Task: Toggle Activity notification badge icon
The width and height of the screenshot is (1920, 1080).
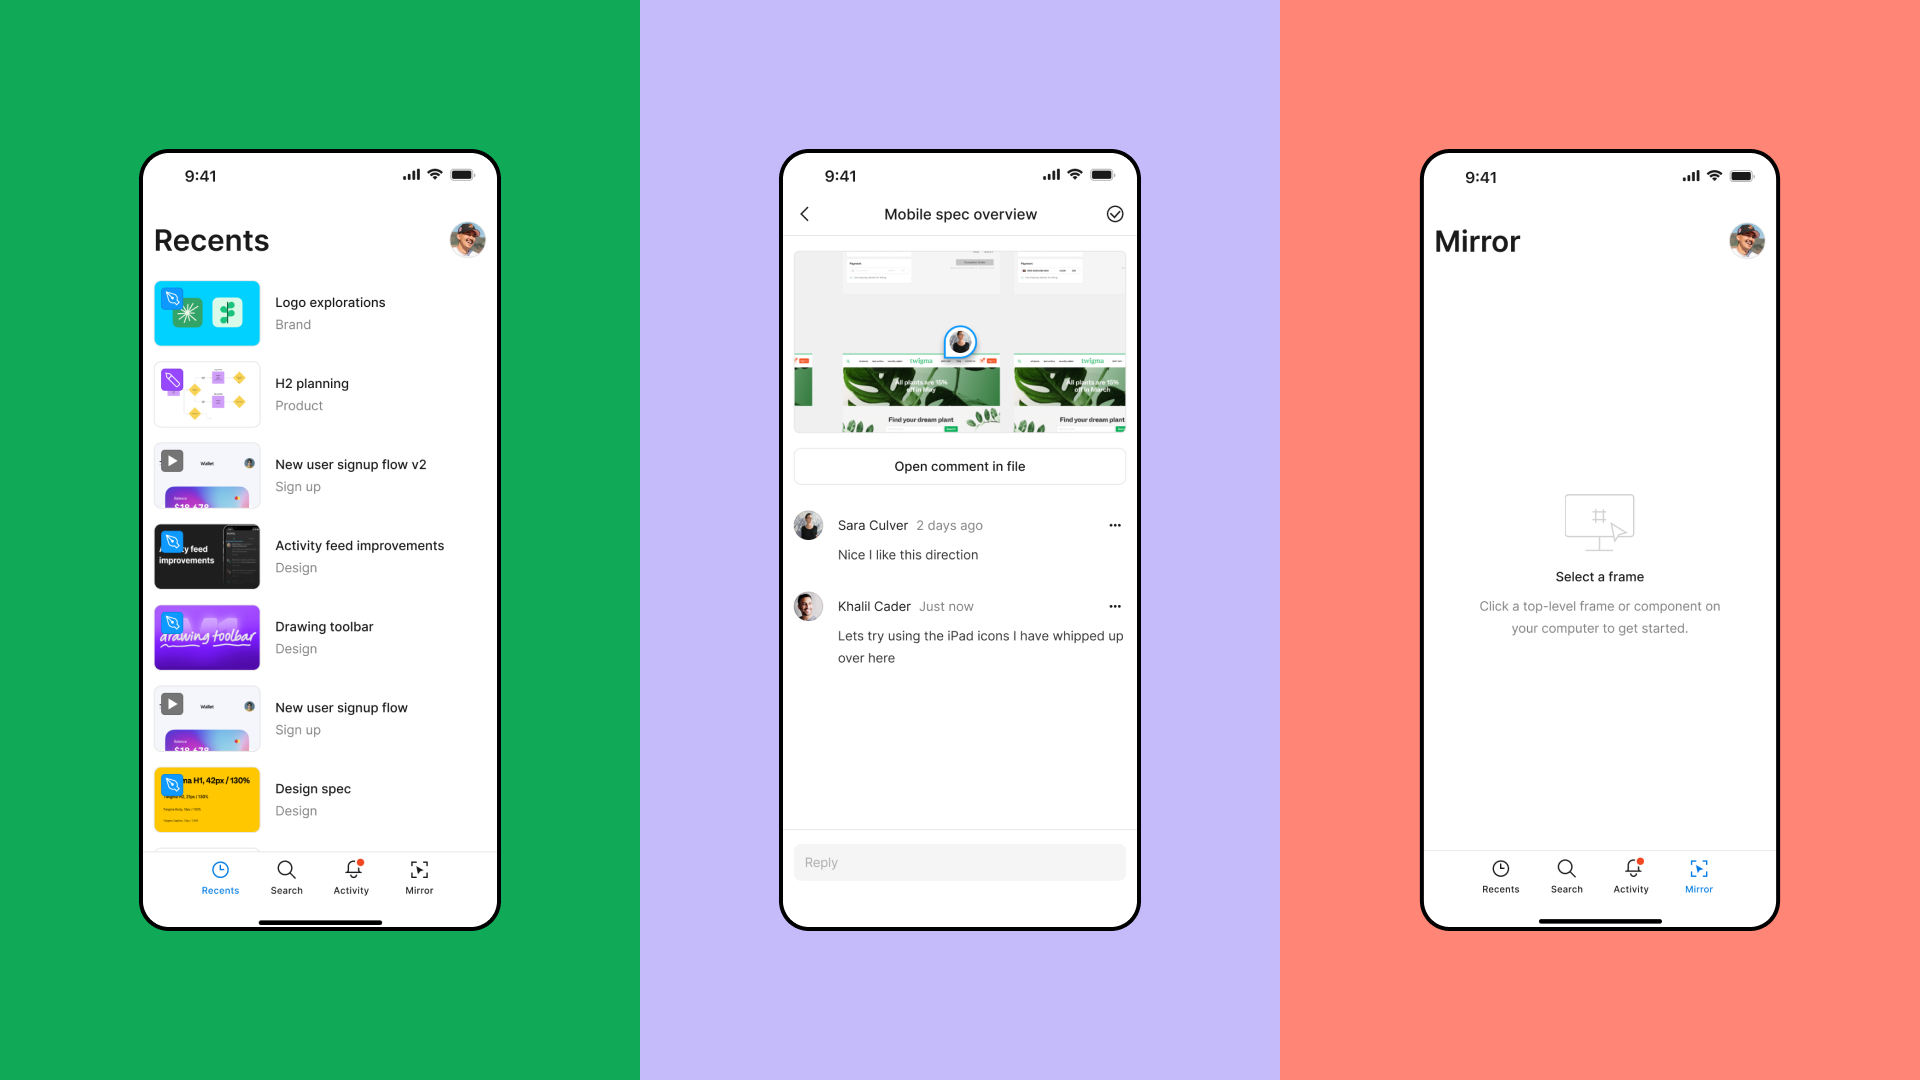Action: [x=352, y=869]
